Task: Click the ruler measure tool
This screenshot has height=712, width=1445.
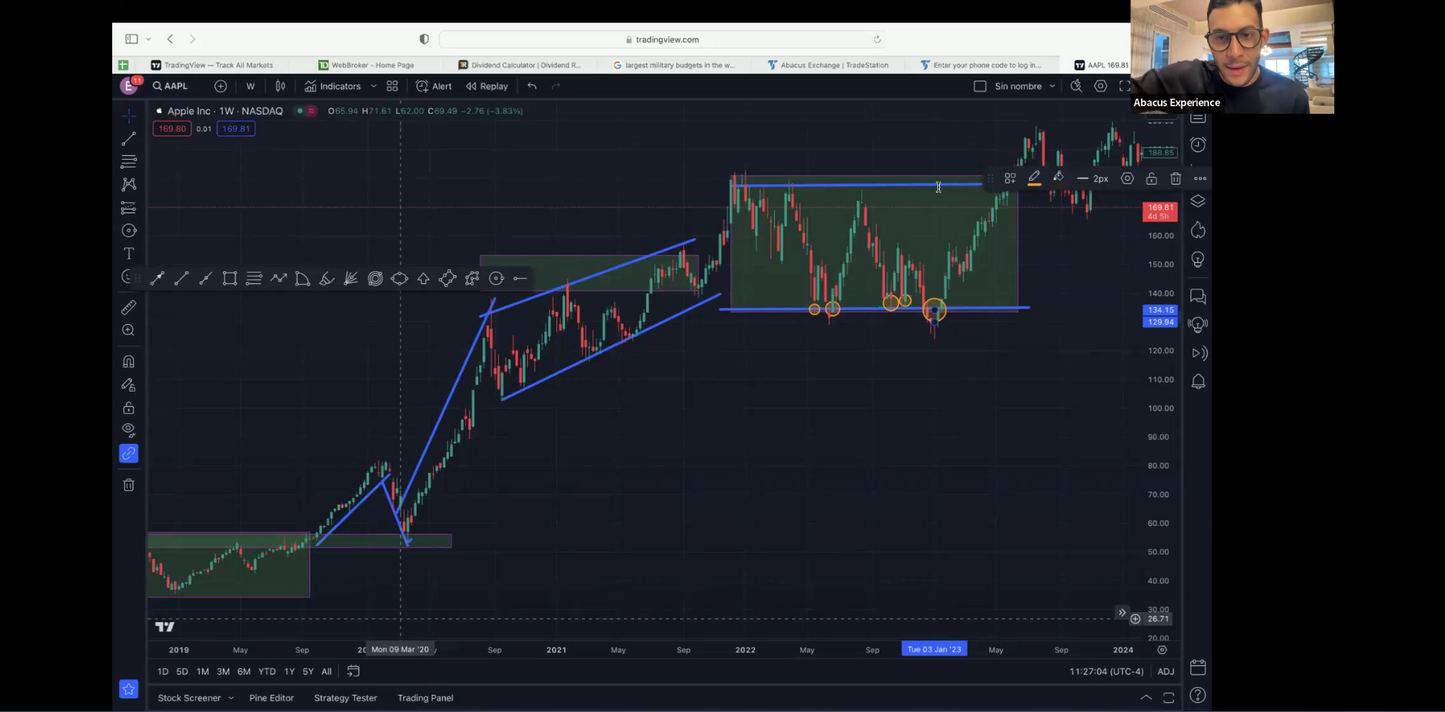Action: click(129, 308)
